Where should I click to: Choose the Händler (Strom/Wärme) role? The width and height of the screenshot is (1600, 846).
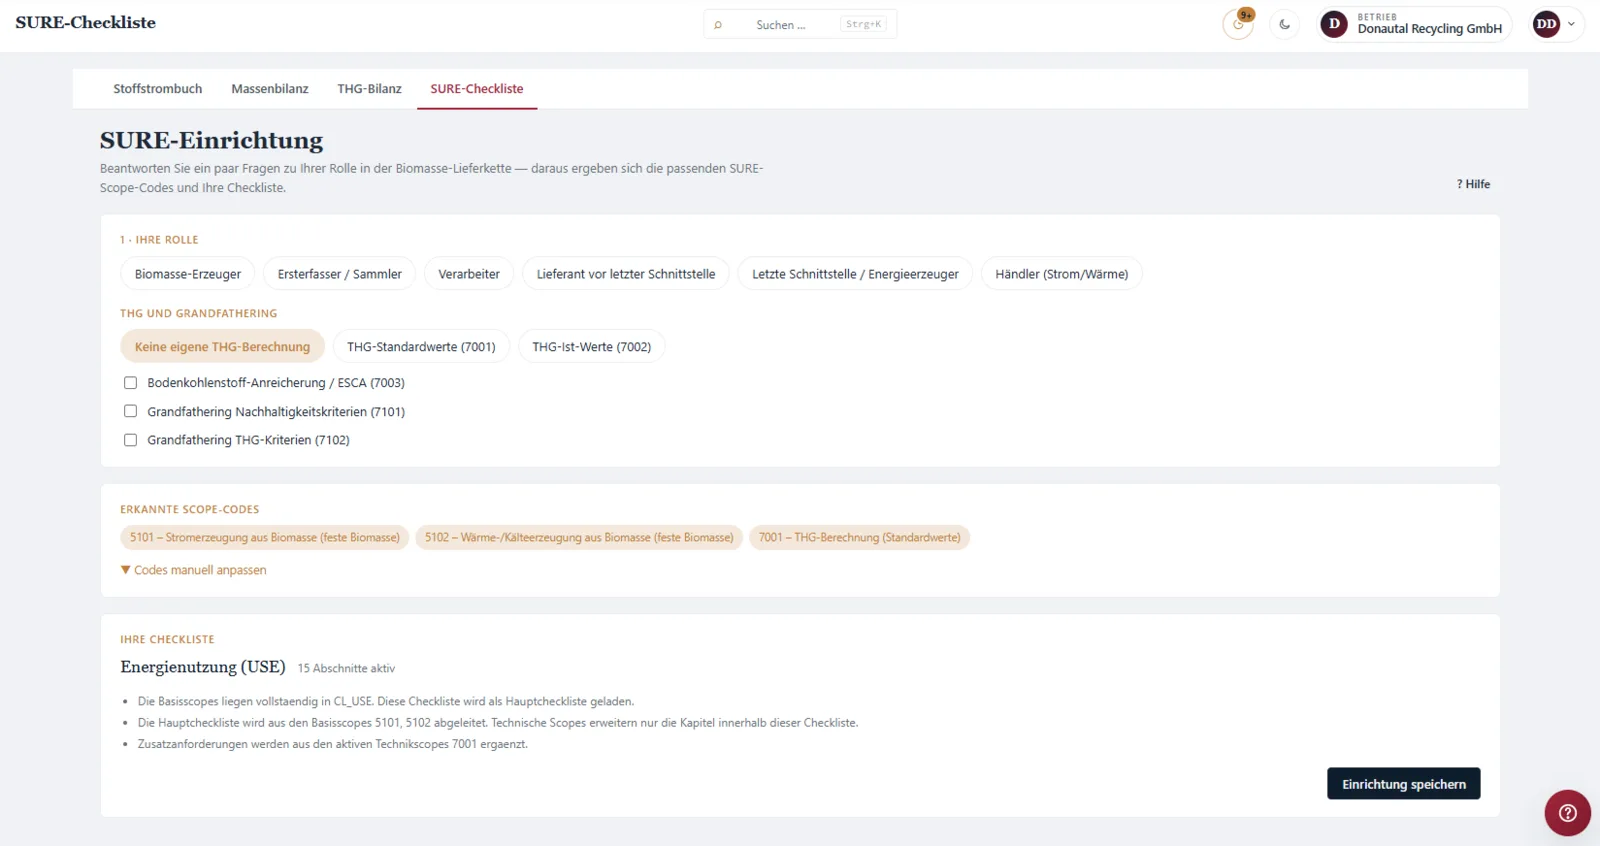pyautogui.click(x=1061, y=274)
